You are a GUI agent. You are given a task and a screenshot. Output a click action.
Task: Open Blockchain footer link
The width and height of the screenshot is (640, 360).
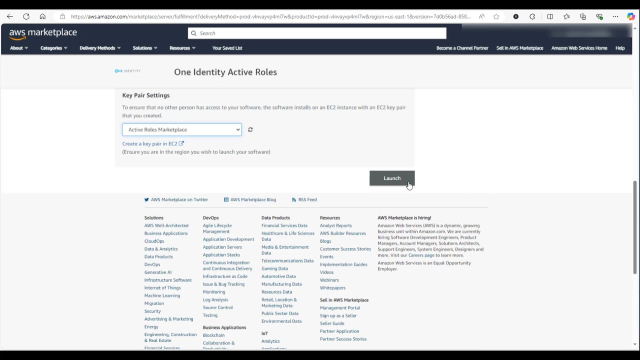click(x=213, y=335)
